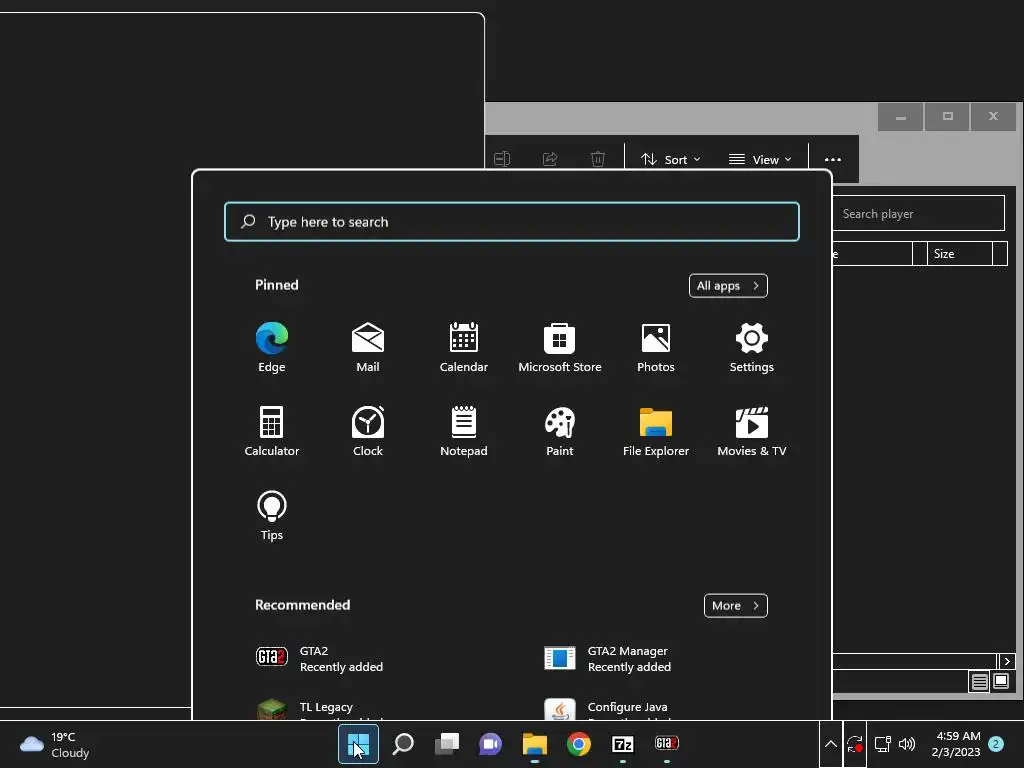Open Movies & TV
1024x768 pixels.
(x=752, y=431)
